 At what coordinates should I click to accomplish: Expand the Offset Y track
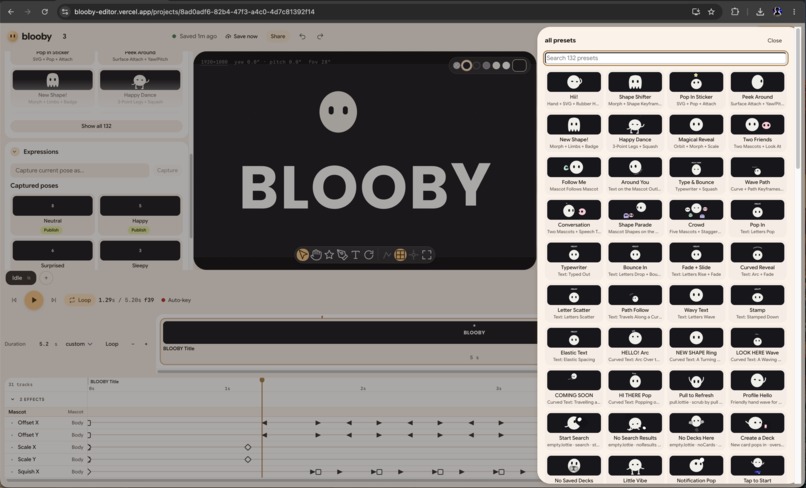pyautogui.click(x=12, y=435)
